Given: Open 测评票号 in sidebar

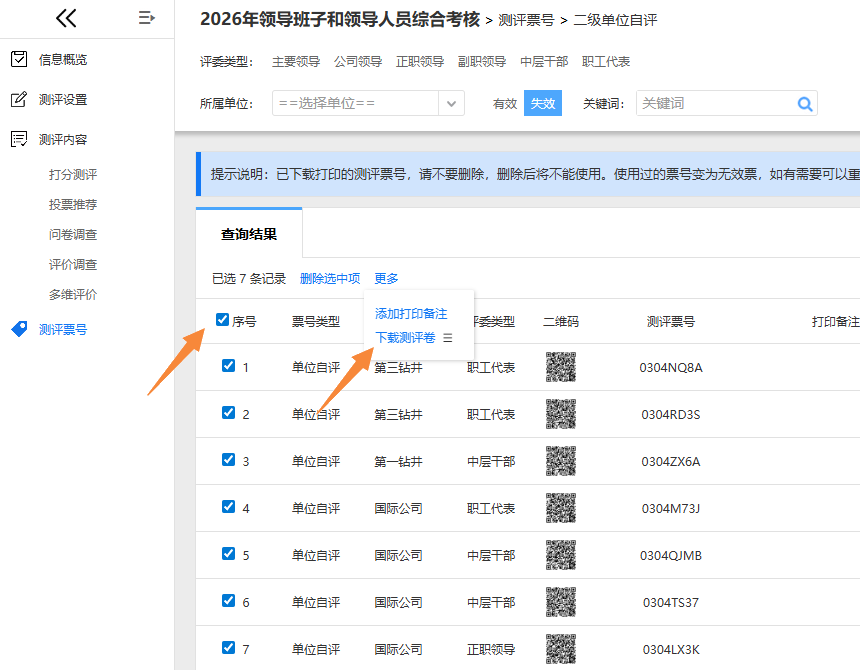Looking at the screenshot, I should 63,329.
